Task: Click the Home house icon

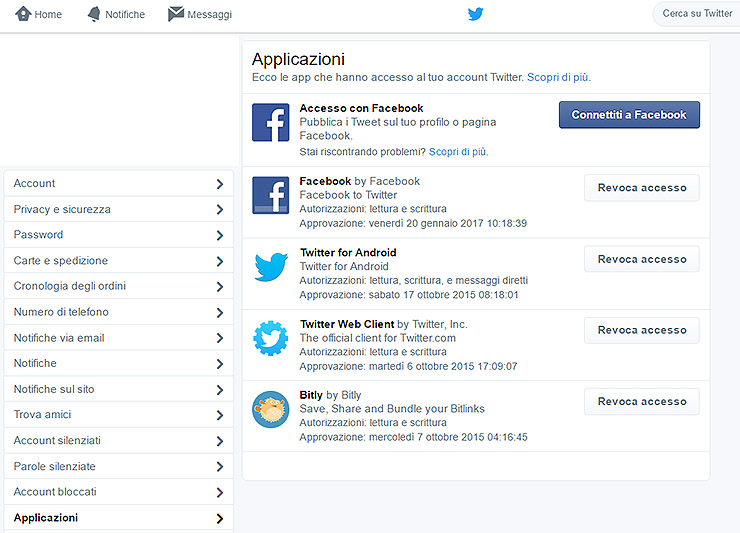Action: pyautogui.click(x=23, y=14)
